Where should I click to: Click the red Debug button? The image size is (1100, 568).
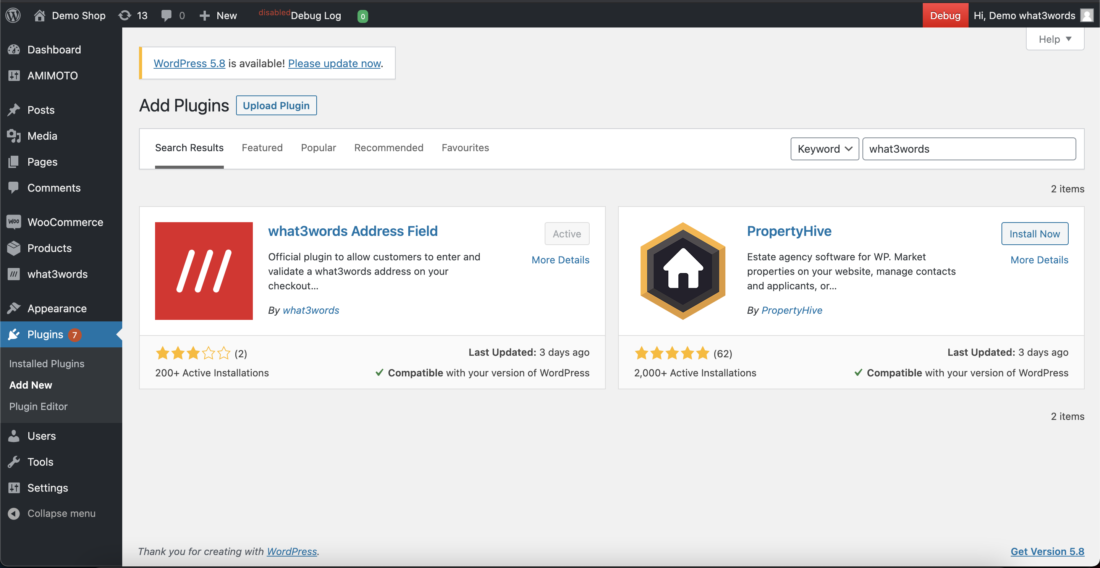945,15
